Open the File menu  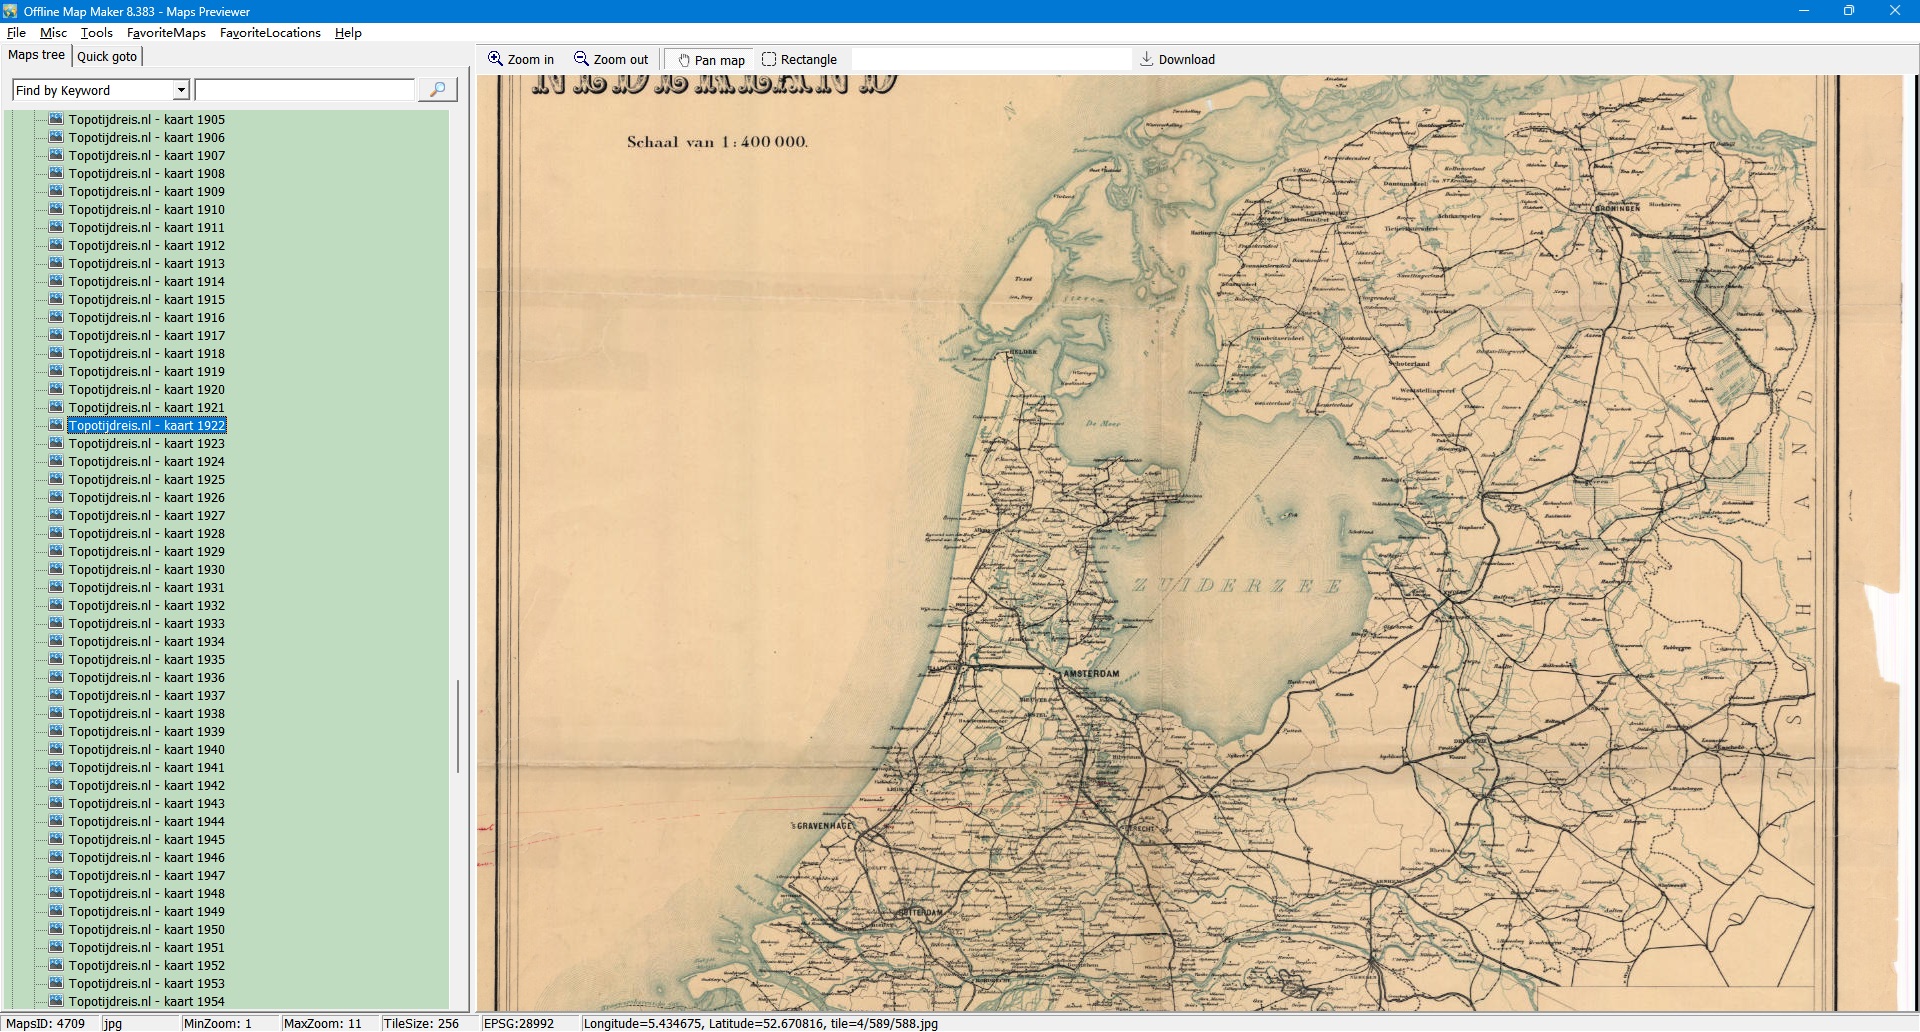coord(16,33)
